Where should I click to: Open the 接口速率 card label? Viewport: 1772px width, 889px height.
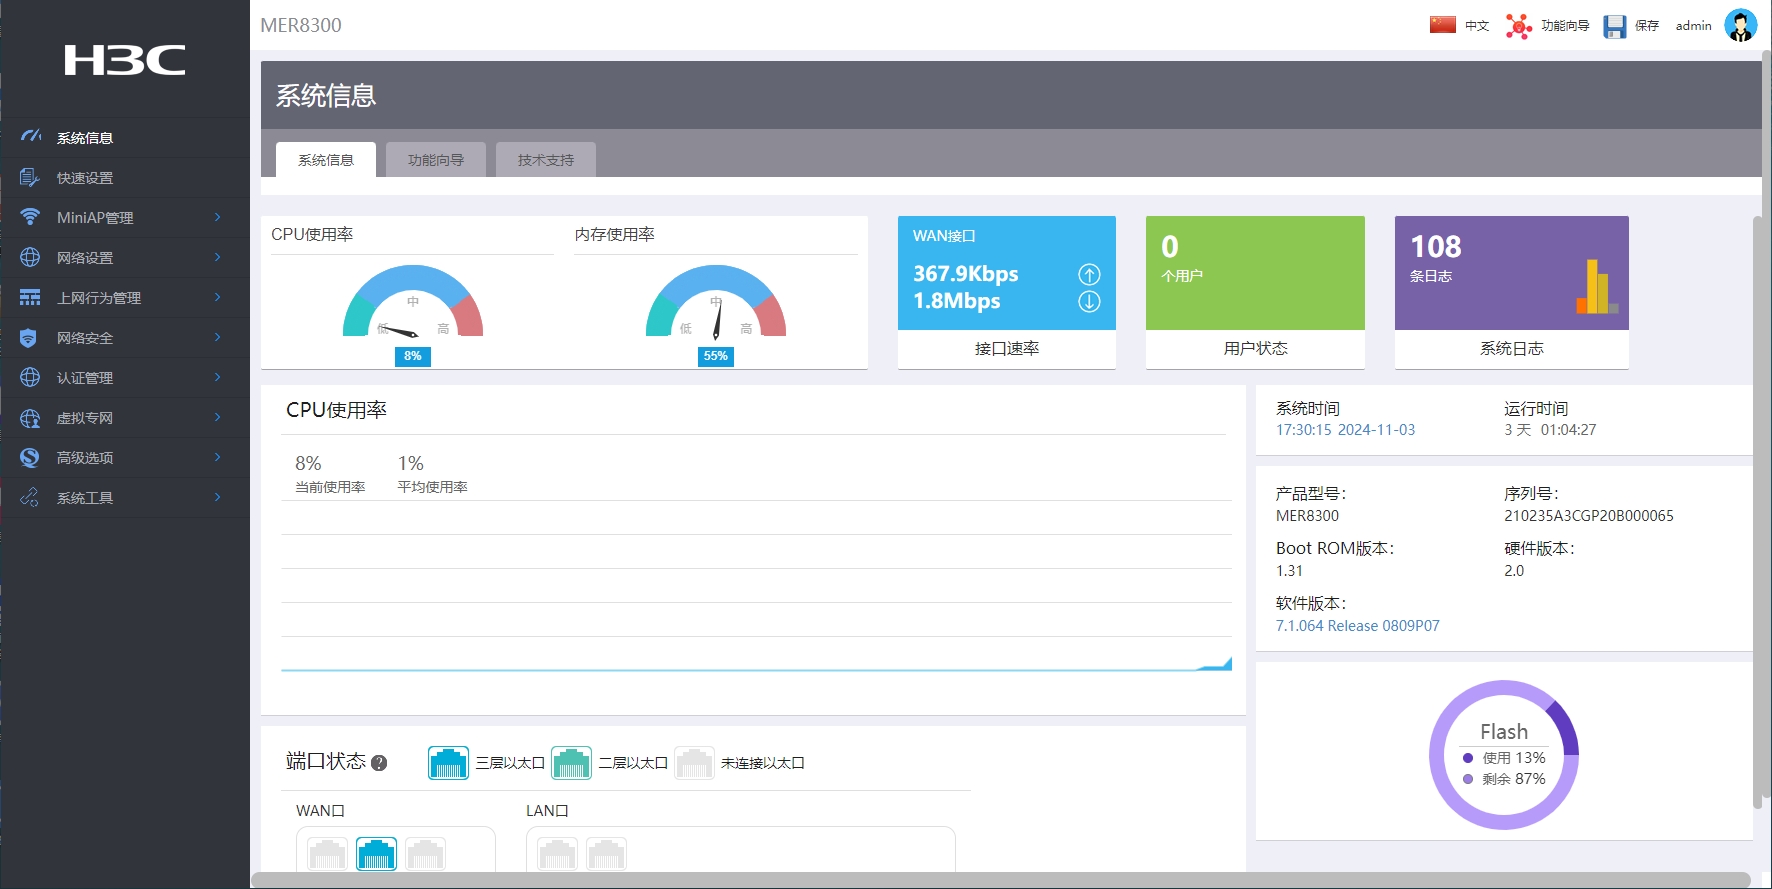[x=1007, y=348]
